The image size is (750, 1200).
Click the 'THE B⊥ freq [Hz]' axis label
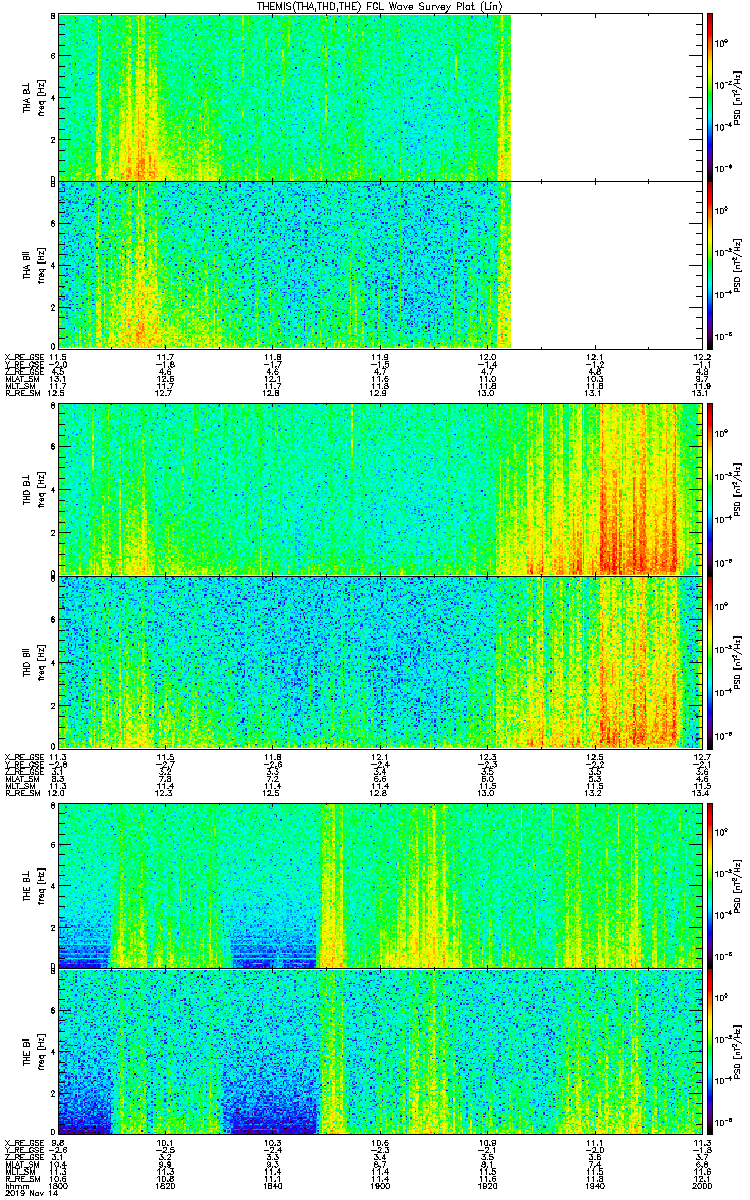point(33,885)
